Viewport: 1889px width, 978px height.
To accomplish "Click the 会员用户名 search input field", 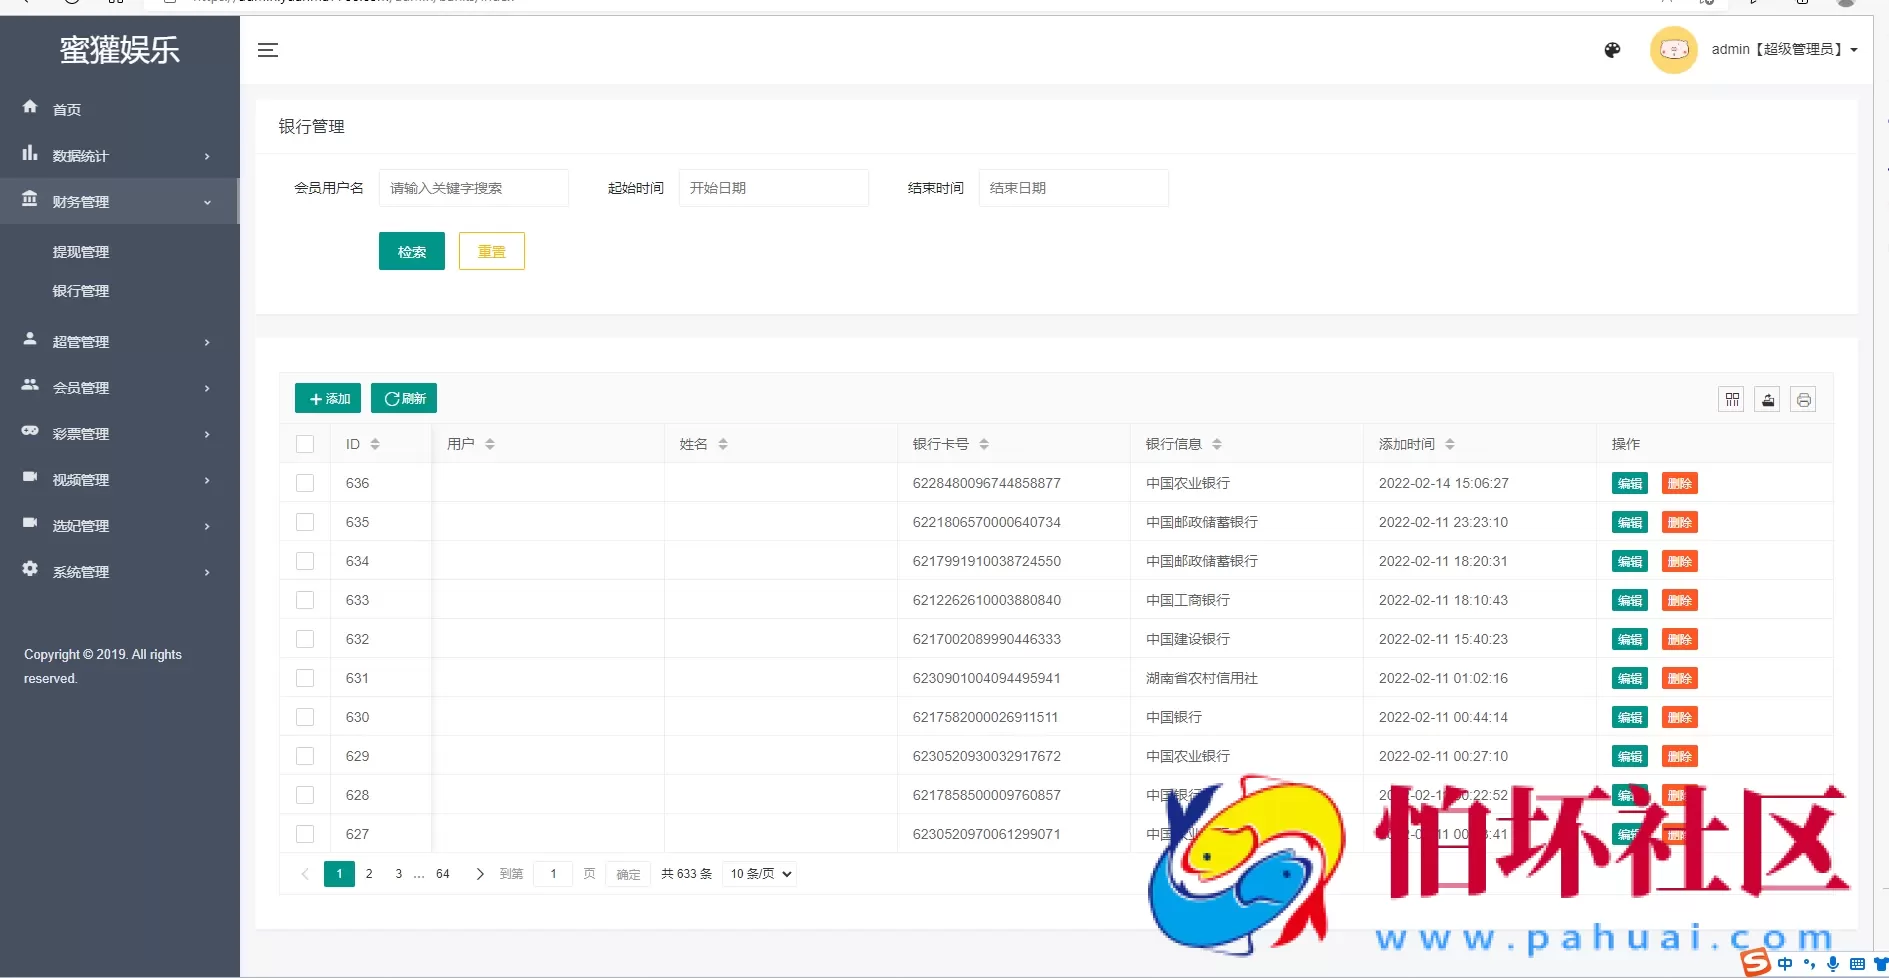I will pyautogui.click(x=474, y=187).
